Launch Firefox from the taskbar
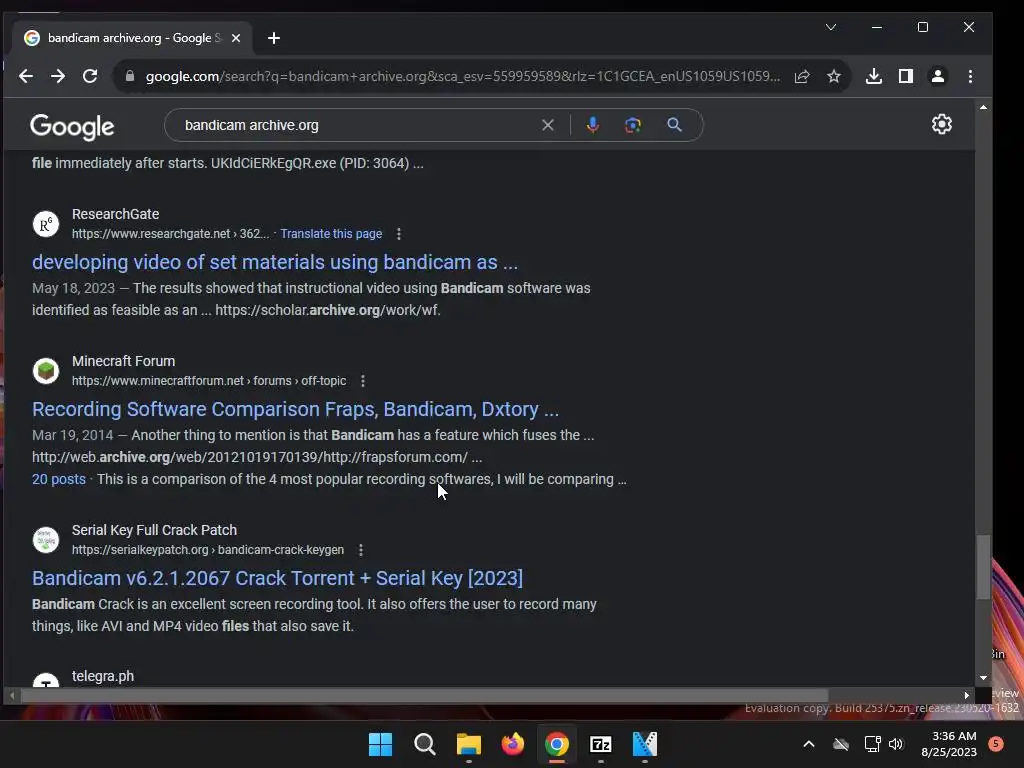 click(513, 744)
